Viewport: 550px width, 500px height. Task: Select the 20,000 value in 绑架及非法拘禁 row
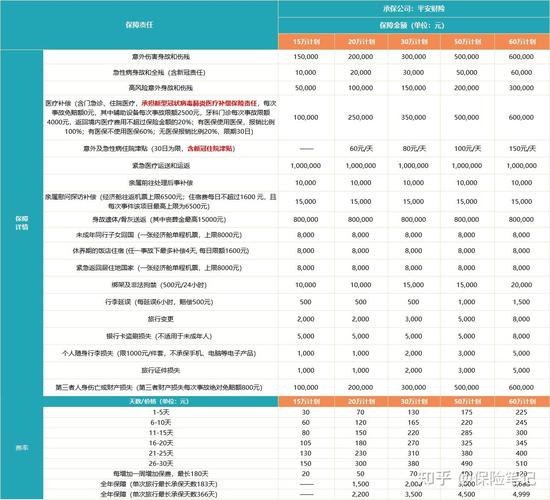[522, 285]
